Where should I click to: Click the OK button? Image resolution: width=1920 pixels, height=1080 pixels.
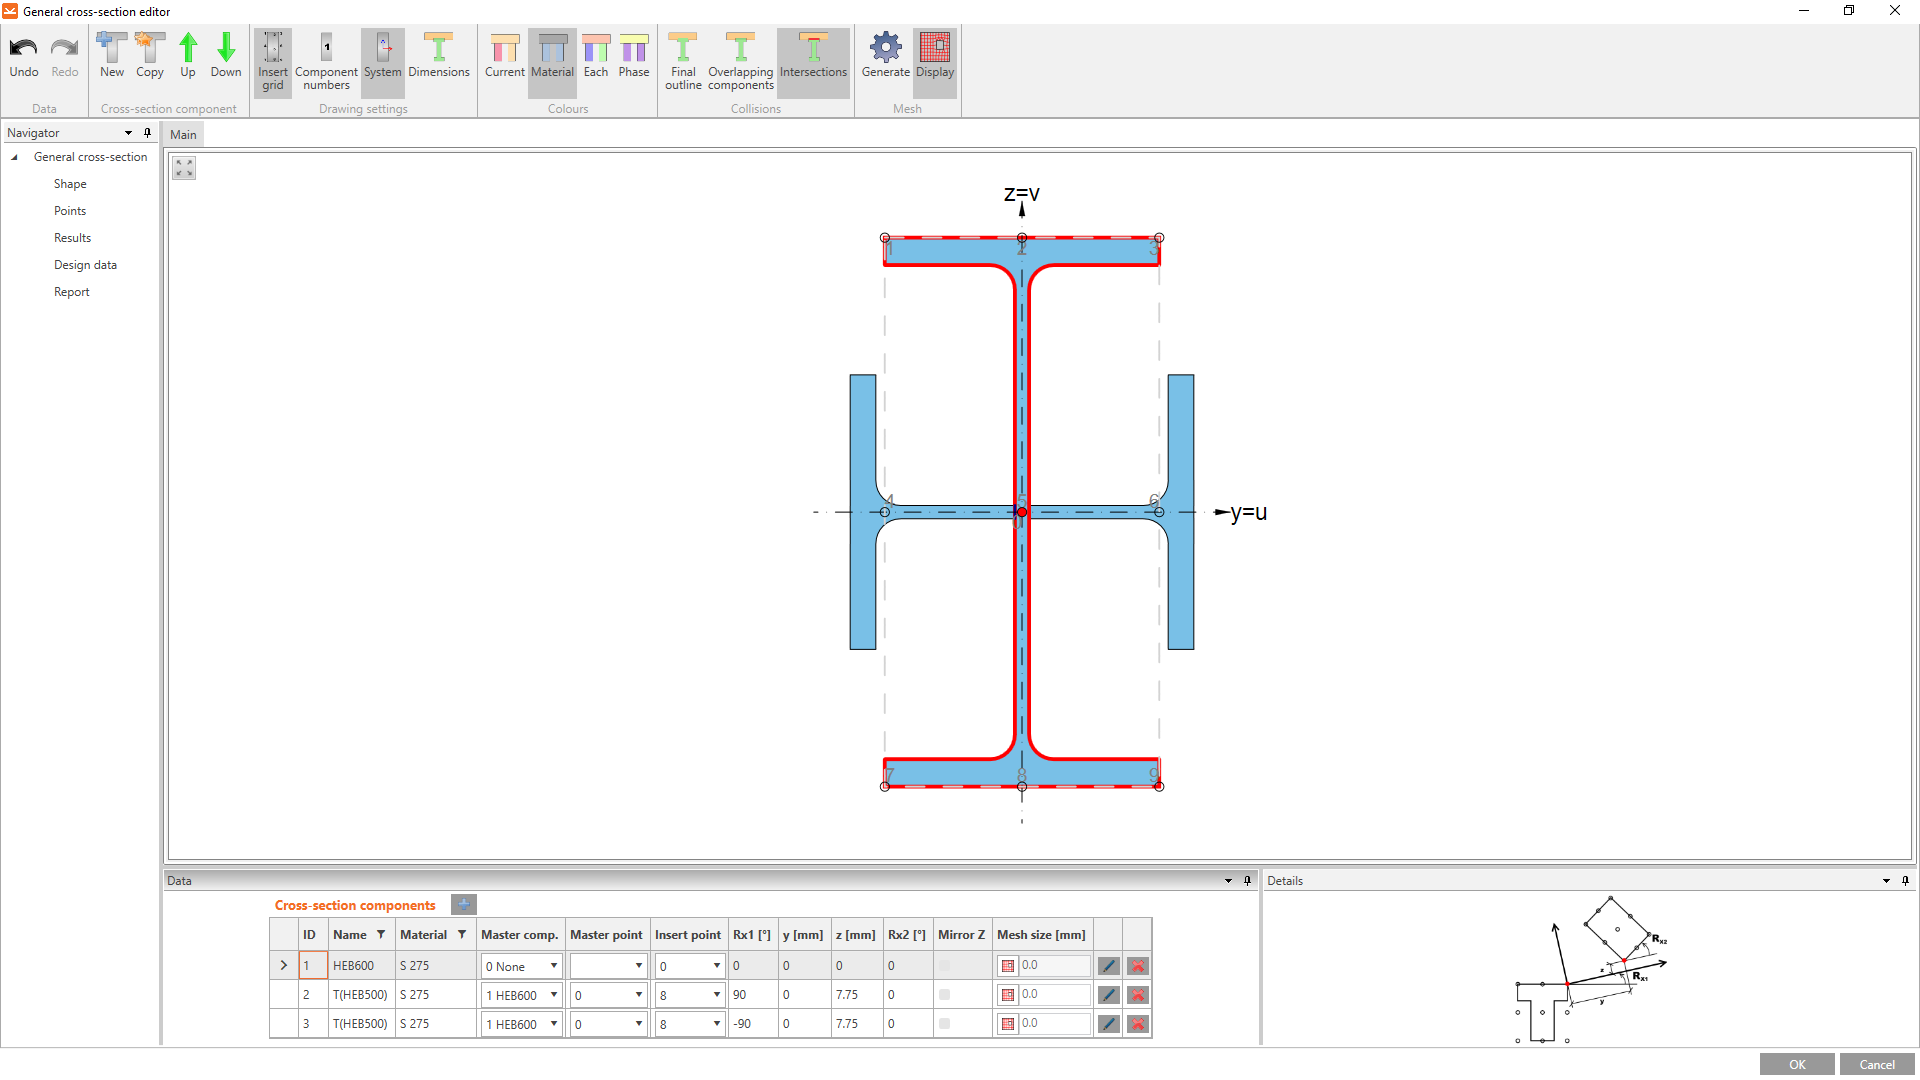[x=1797, y=1064]
